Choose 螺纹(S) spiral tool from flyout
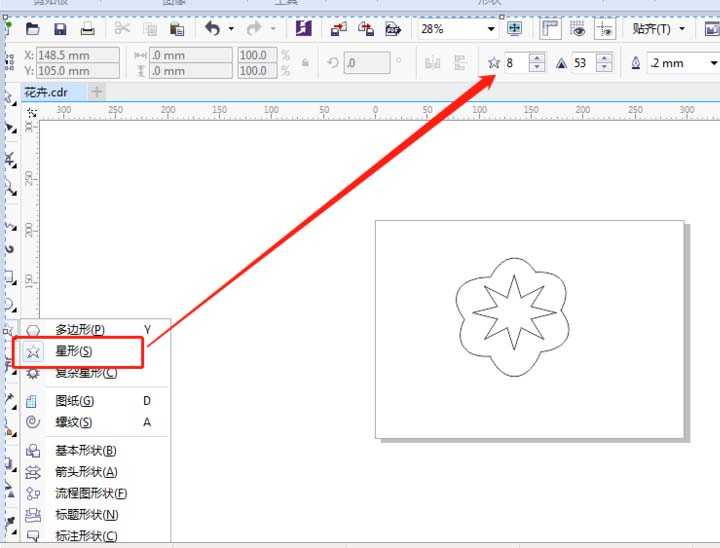The height and width of the screenshot is (548, 720). click(73, 422)
